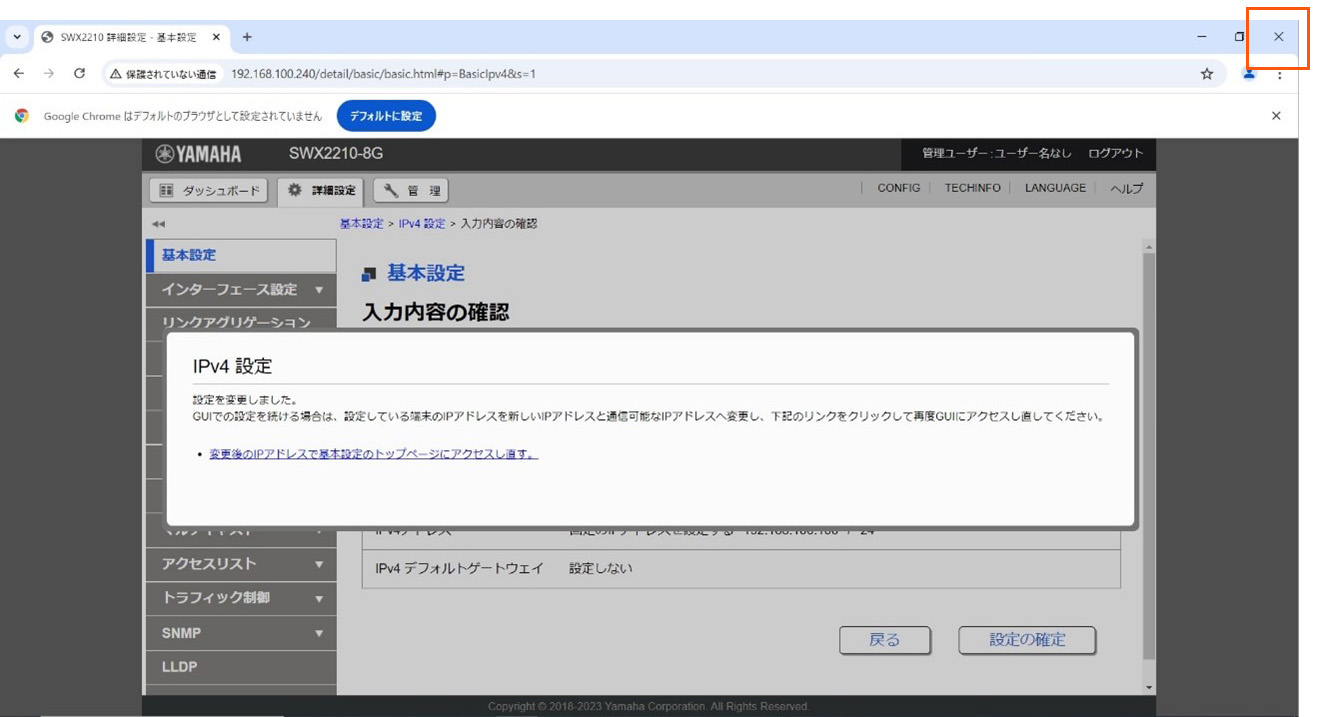Click the browser back arrow icon
The height and width of the screenshot is (717, 1319).
coord(18,74)
